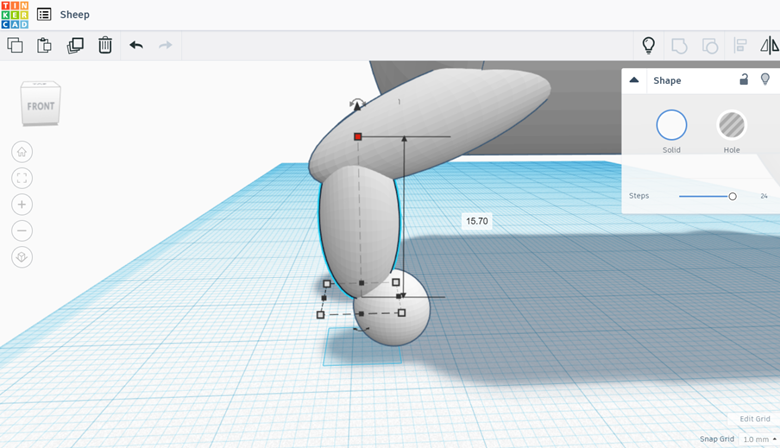Open the Snap Grid 1.0 mm dropdown
Image resolution: width=780 pixels, height=448 pixels.
tap(760, 439)
